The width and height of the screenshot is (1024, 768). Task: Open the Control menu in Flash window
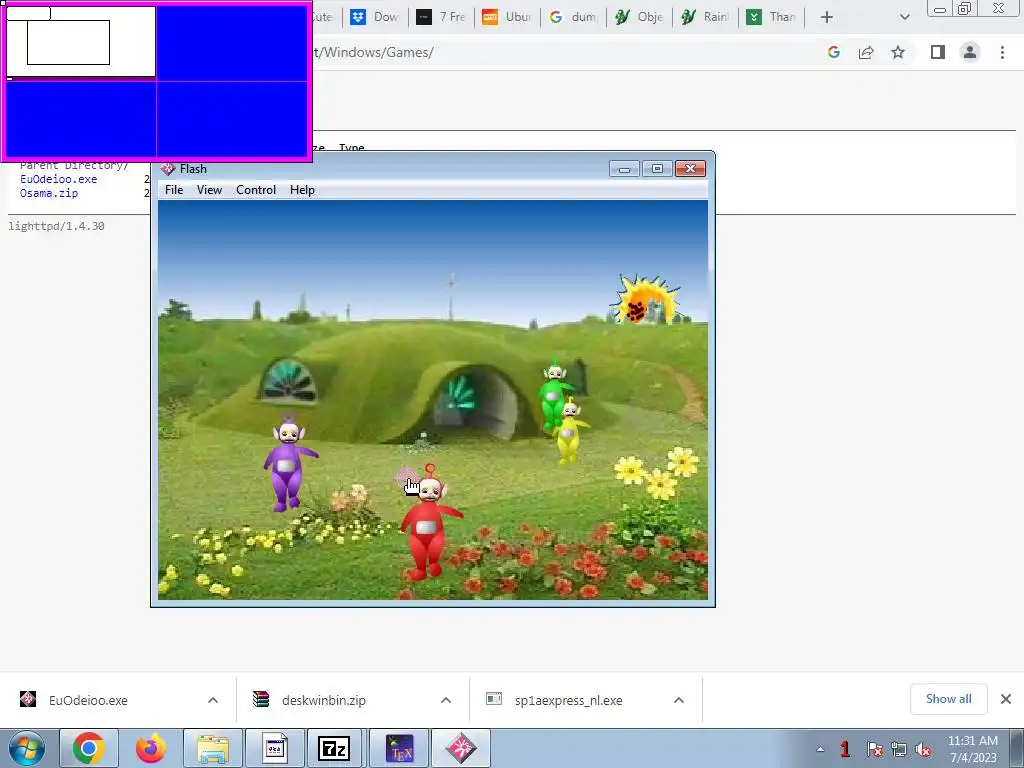click(x=256, y=190)
